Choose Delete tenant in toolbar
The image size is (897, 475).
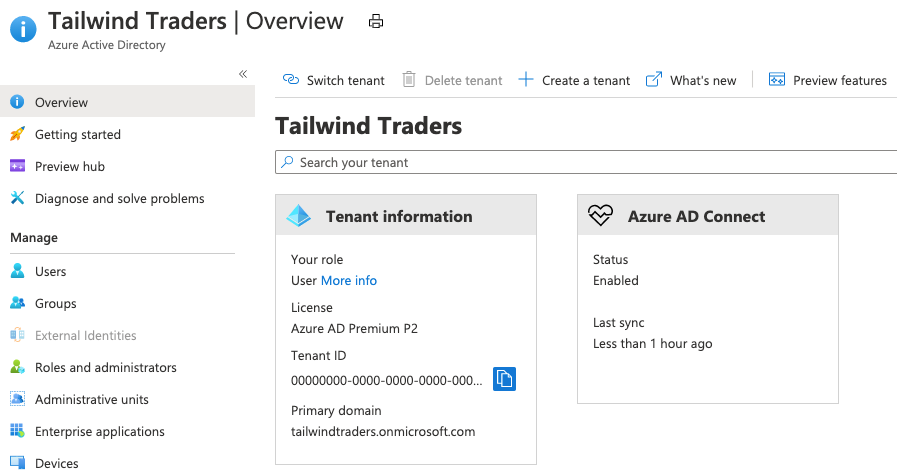(463, 81)
